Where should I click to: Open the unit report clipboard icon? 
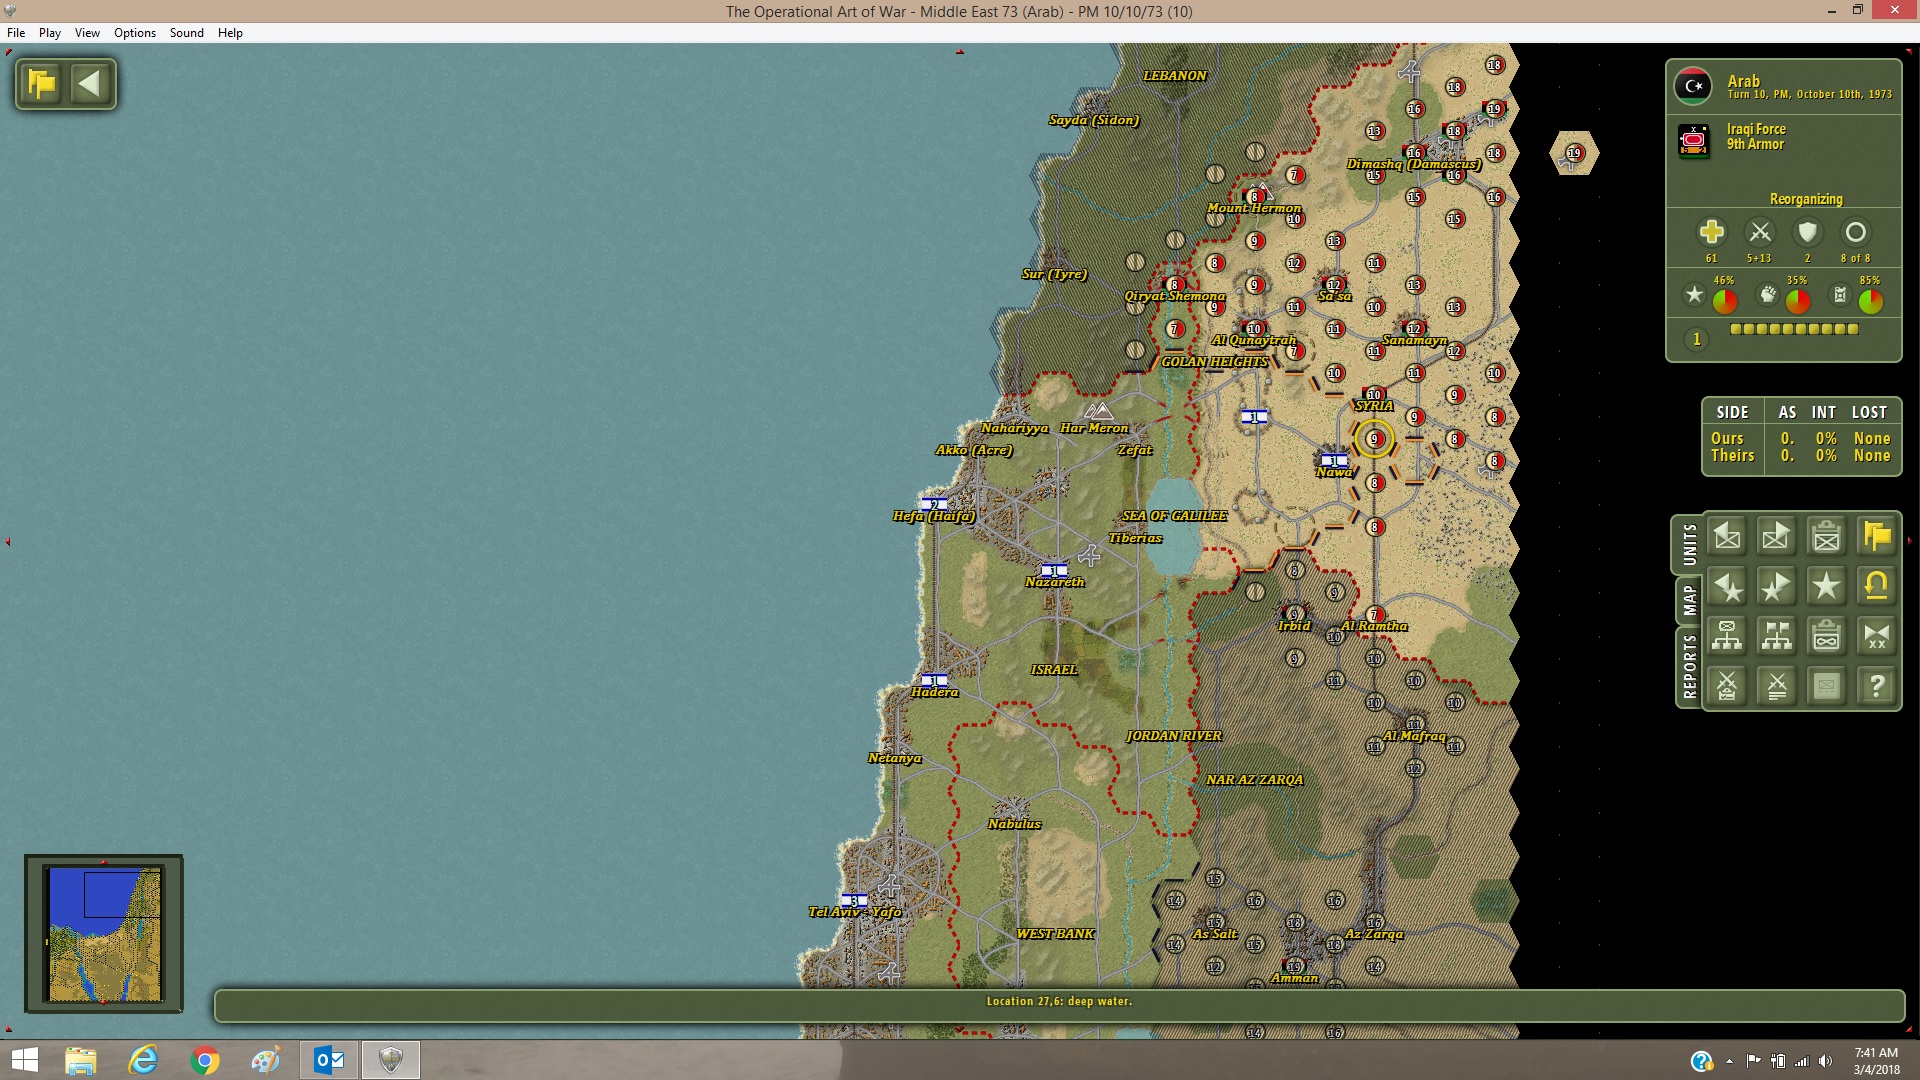pos(1826,536)
